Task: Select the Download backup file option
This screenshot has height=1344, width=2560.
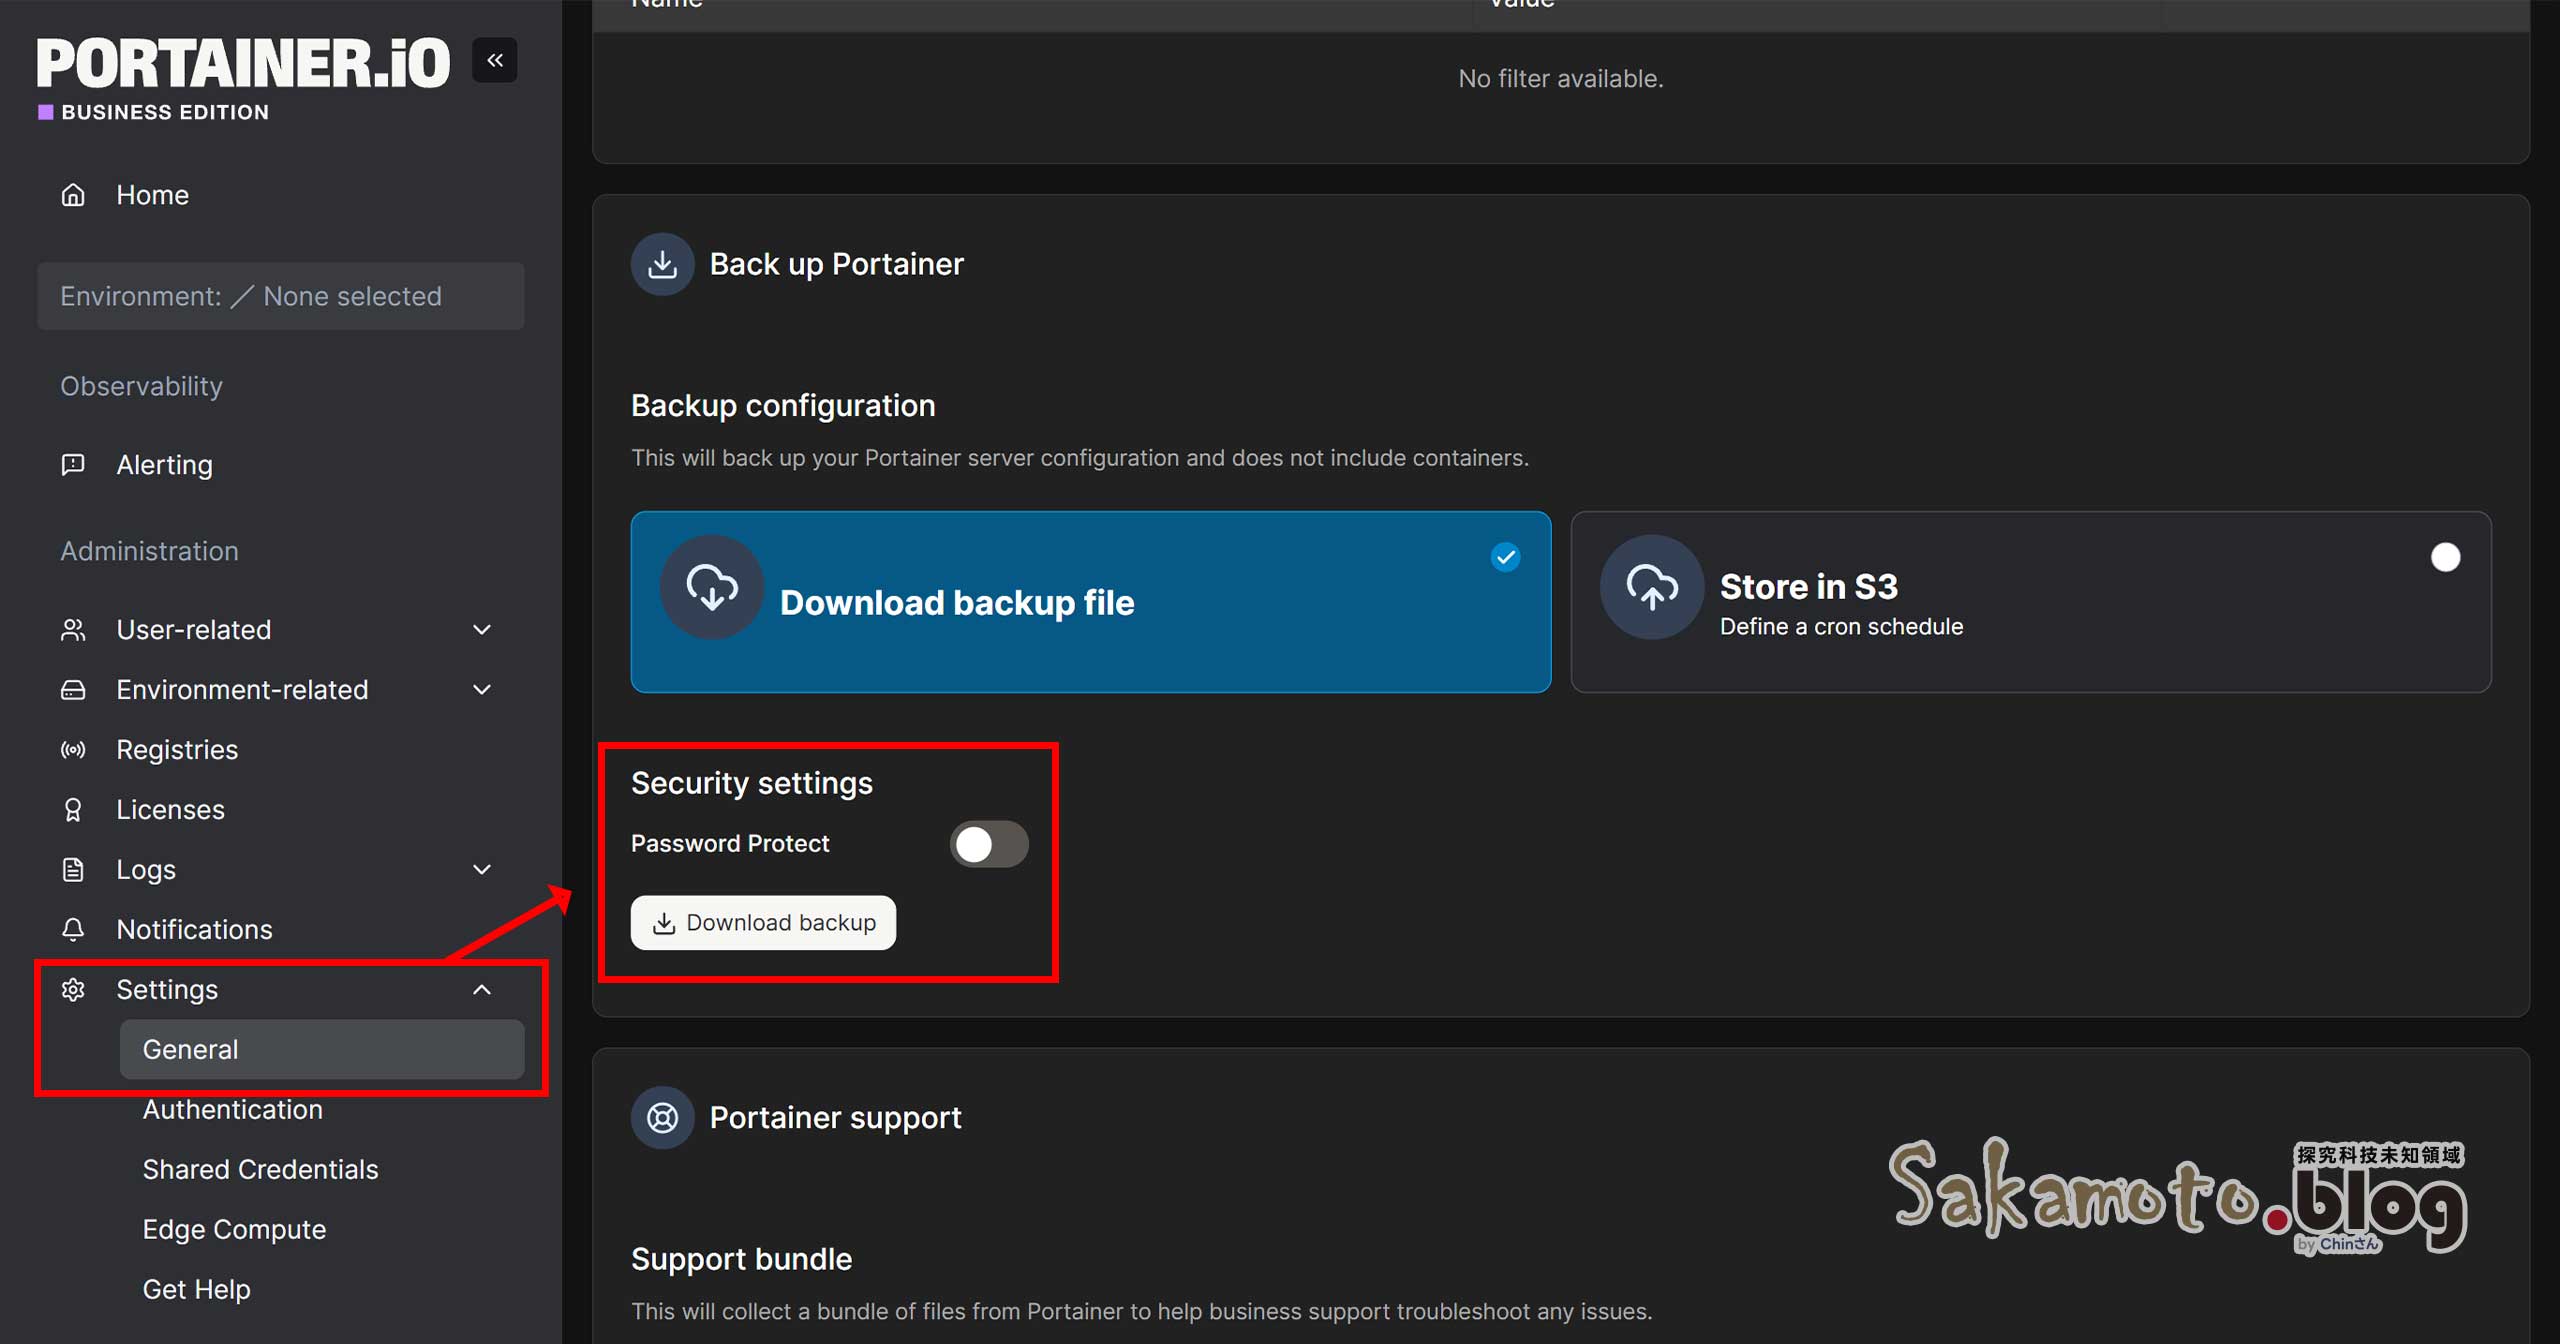Action: pos(1090,602)
